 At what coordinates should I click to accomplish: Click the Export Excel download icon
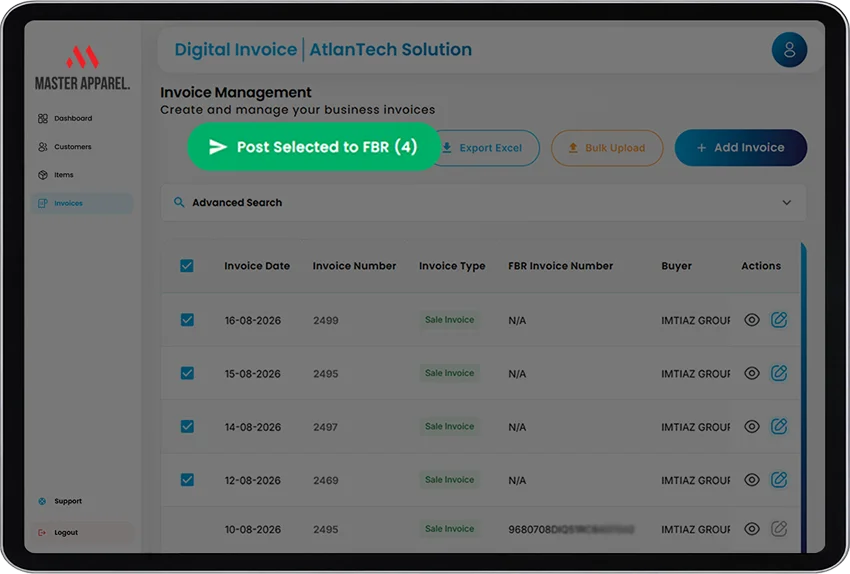(447, 147)
